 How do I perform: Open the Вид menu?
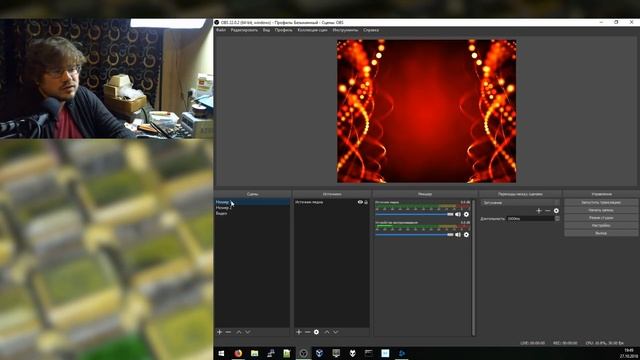click(267, 30)
